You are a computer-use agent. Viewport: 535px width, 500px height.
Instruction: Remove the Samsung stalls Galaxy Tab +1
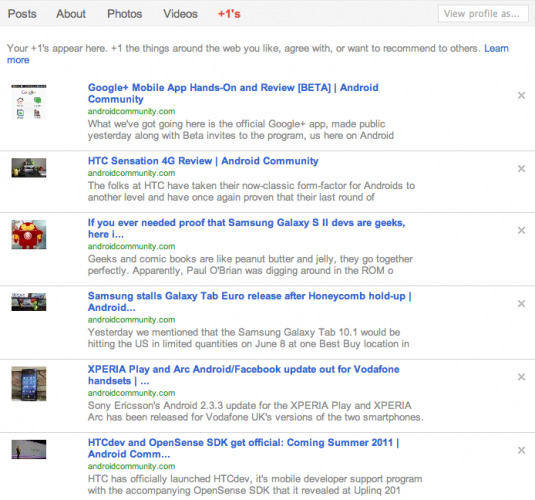pos(521,304)
